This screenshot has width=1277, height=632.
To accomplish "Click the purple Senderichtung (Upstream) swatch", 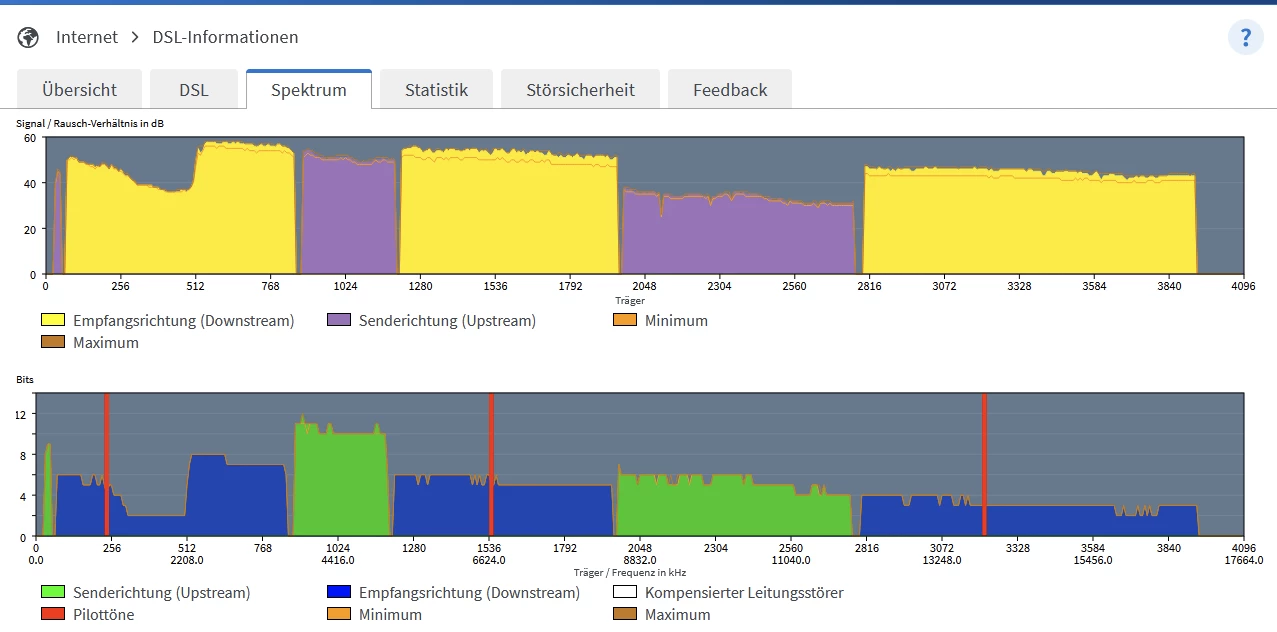I will tap(339, 321).
